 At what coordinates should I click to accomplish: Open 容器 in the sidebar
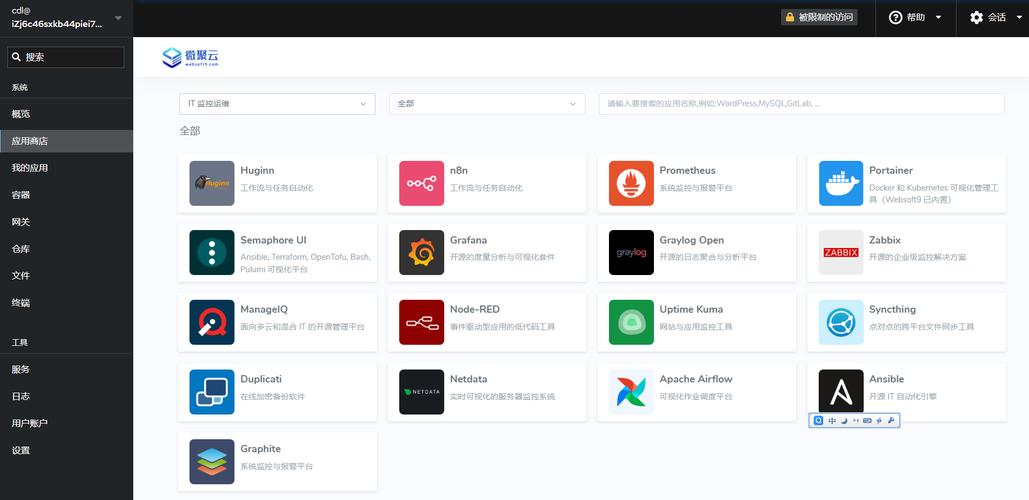(x=21, y=195)
